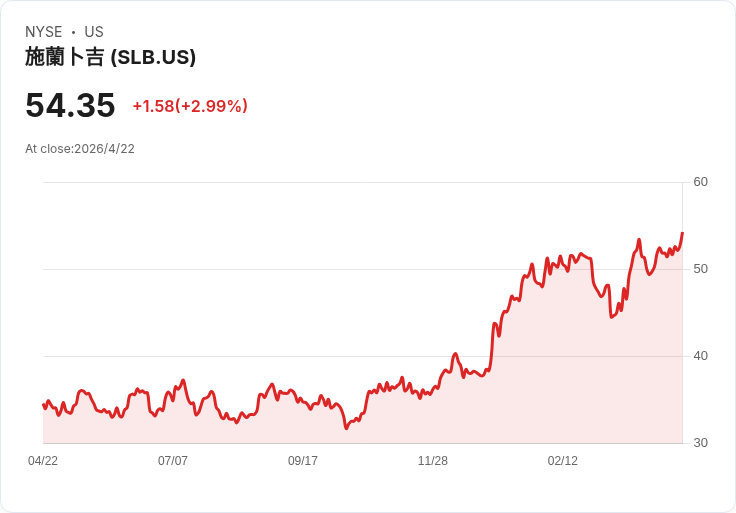This screenshot has width=736, height=513.
Task: Click the 11/28 date axis label
Action: pyautogui.click(x=433, y=461)
